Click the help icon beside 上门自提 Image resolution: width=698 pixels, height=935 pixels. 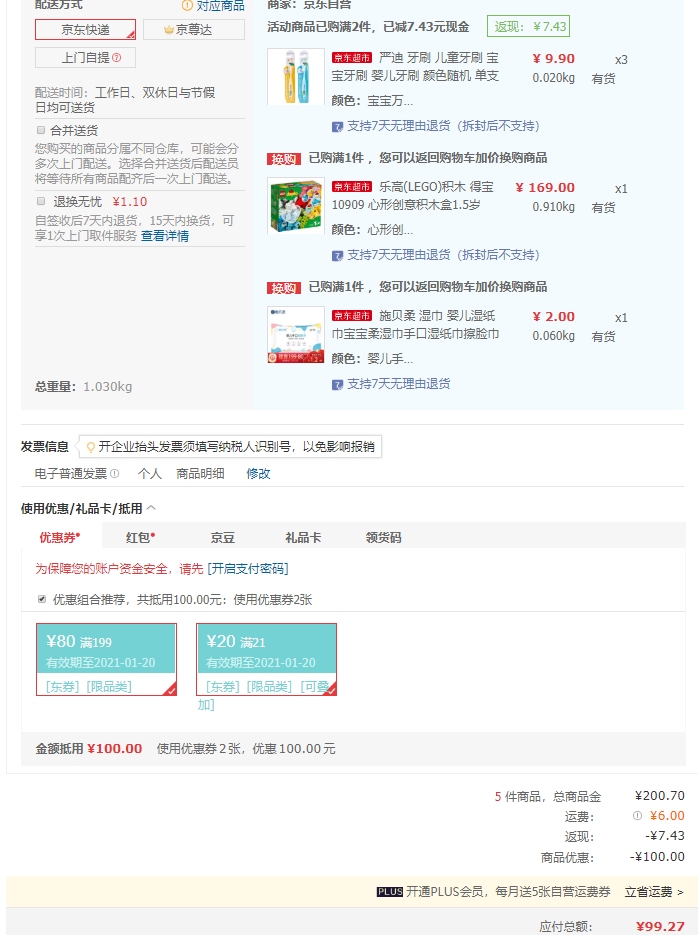click(117, 57)
